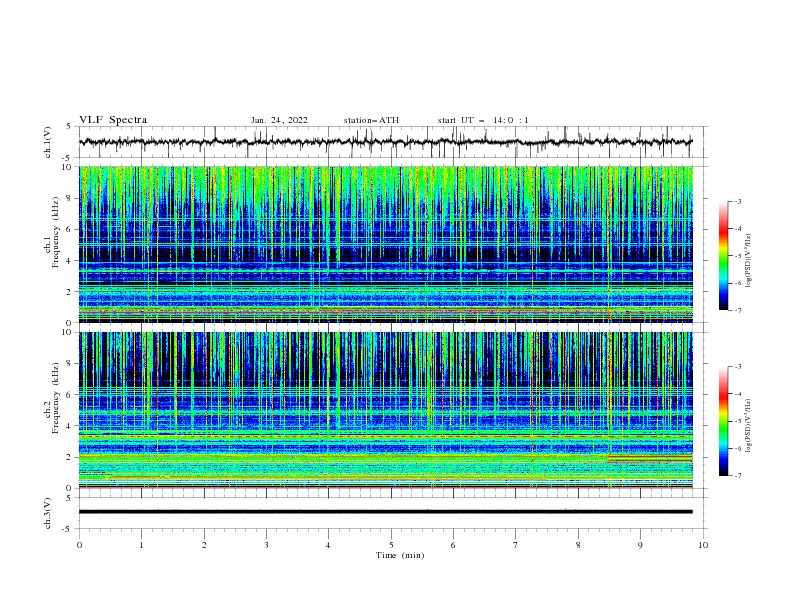Click time axis tick label "3"
792x612 pixels.
(266, 545)
